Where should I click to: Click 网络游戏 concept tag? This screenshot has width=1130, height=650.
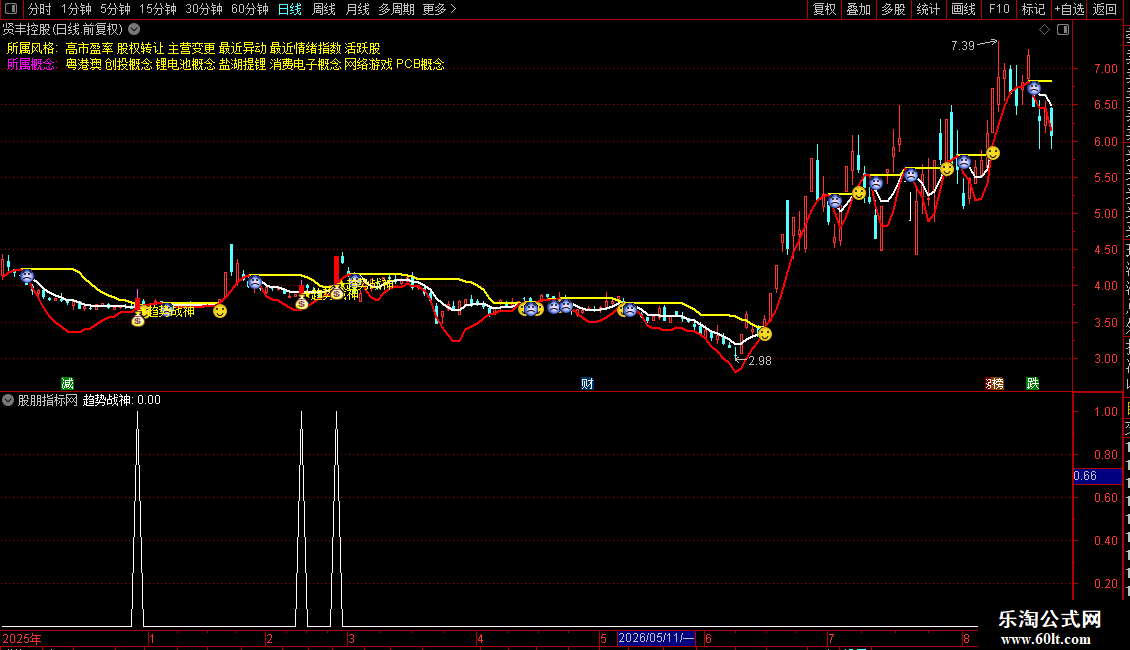pos(368,64)
